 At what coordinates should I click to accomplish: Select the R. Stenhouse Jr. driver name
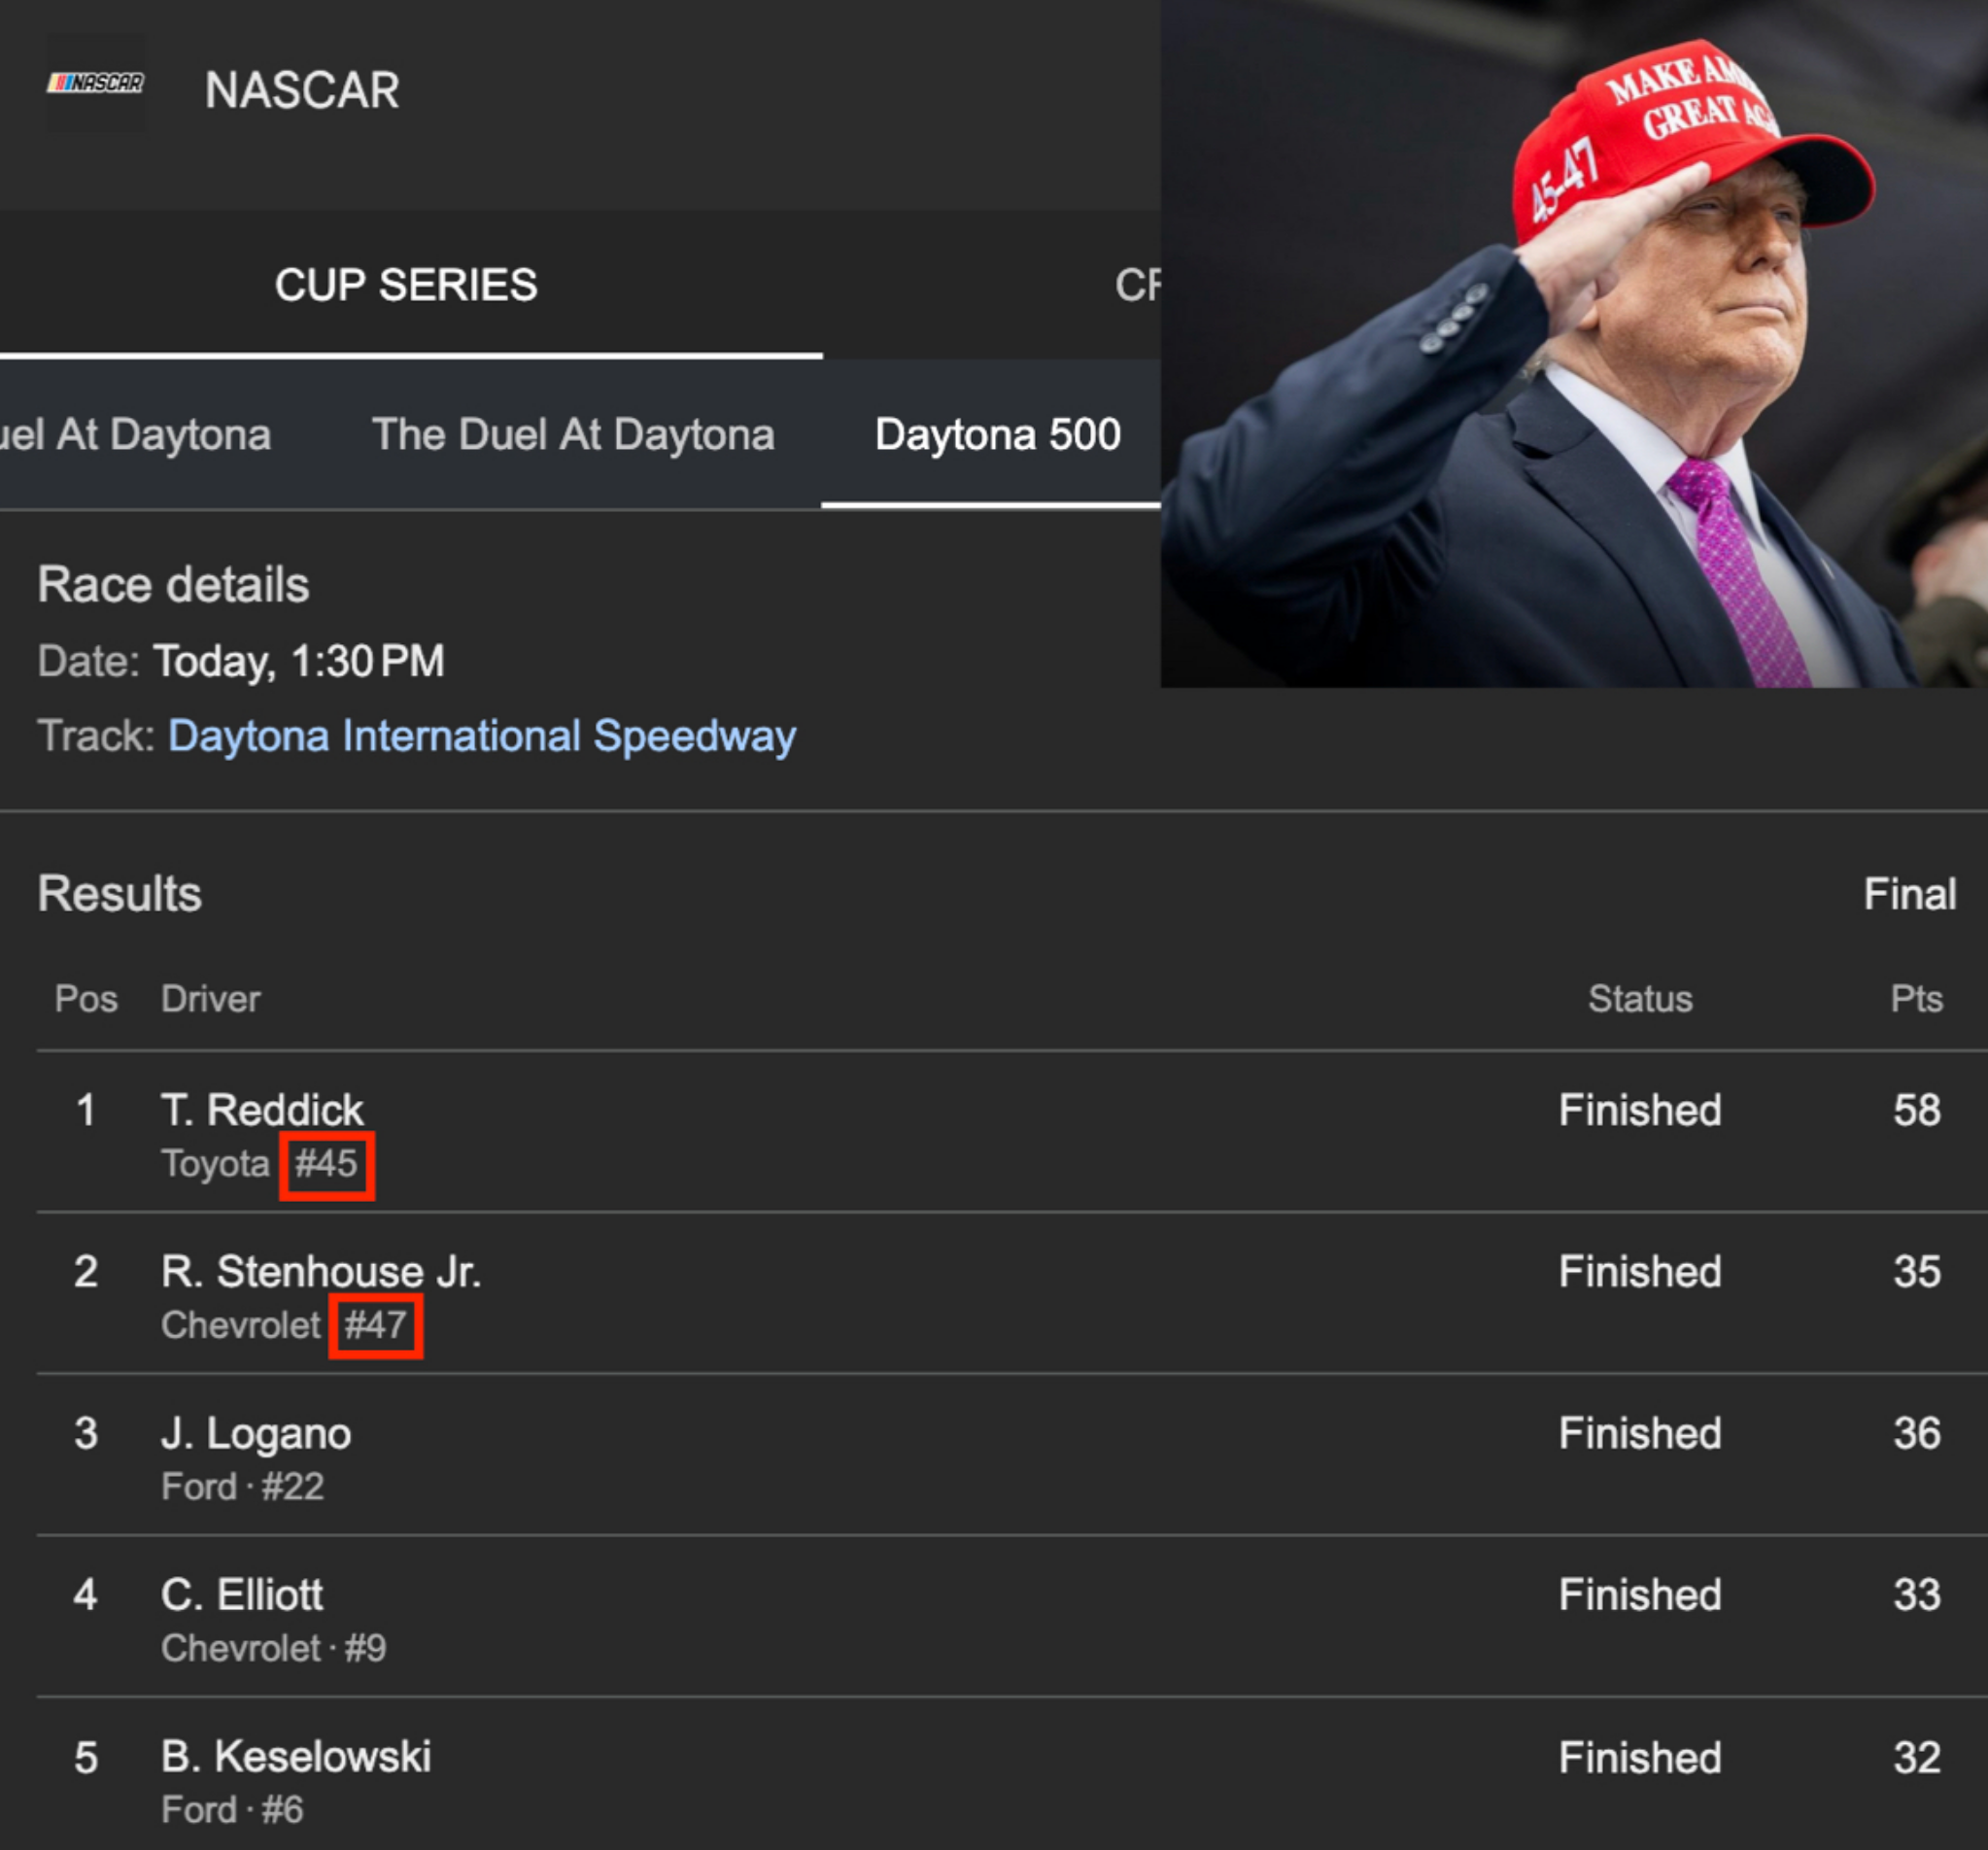click(x=321, y=1272)
